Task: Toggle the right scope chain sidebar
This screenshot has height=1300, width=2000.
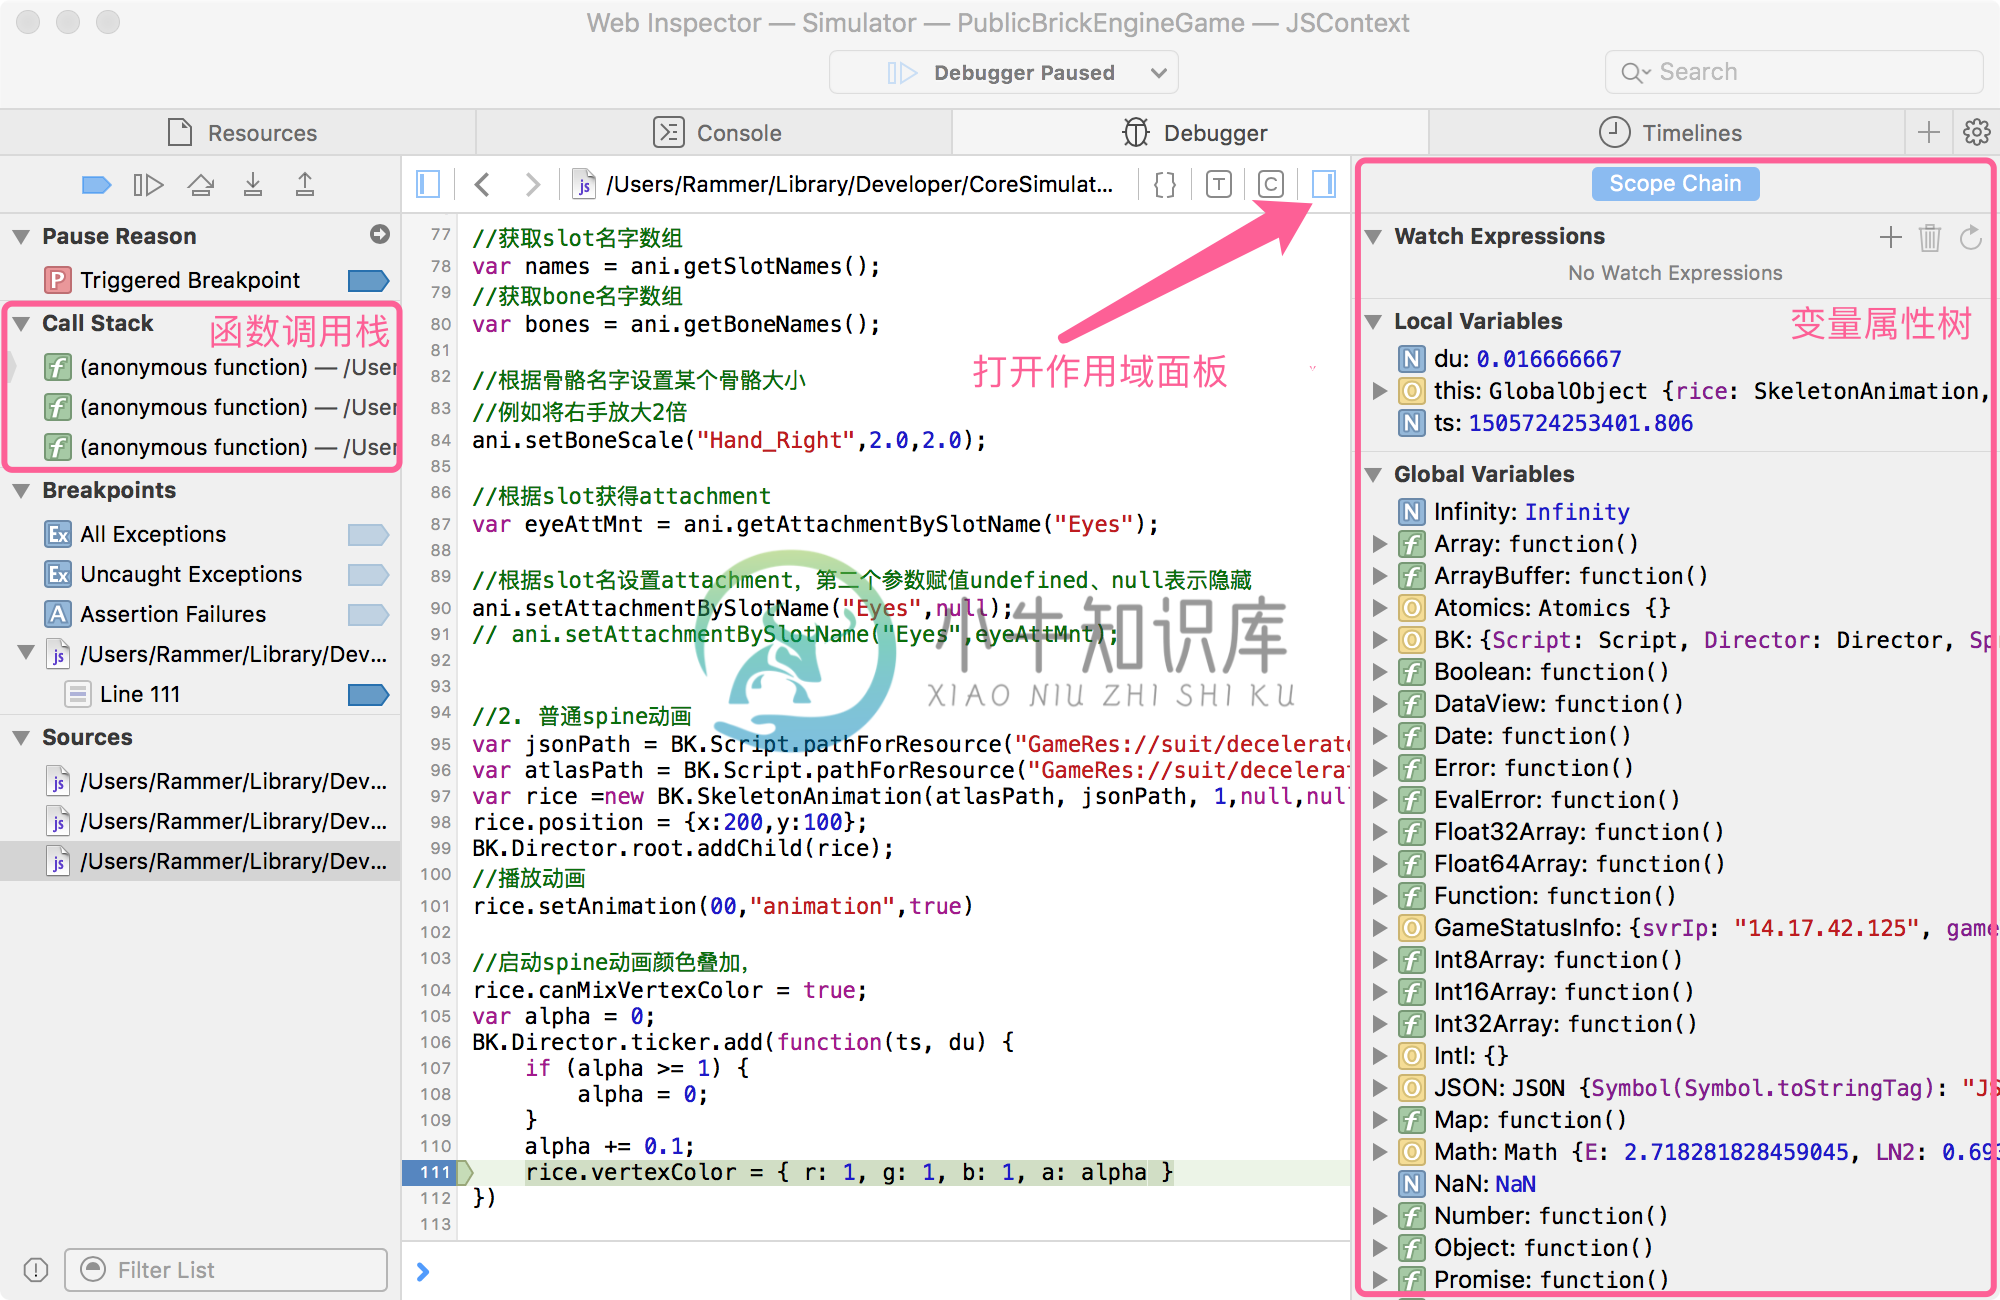Action: point(1323,184)
